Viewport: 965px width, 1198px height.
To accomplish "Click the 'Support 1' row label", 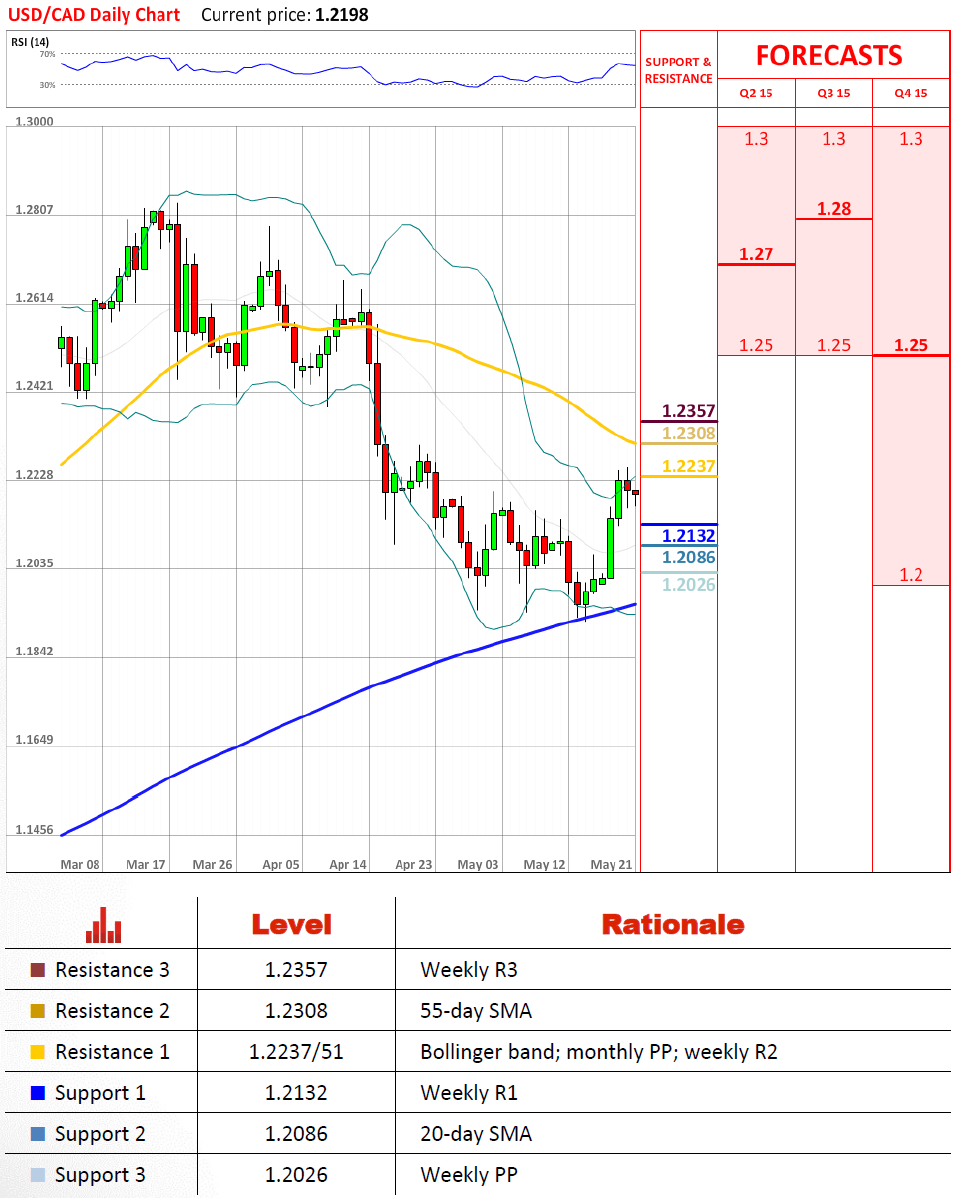I will click(100, 1093).
